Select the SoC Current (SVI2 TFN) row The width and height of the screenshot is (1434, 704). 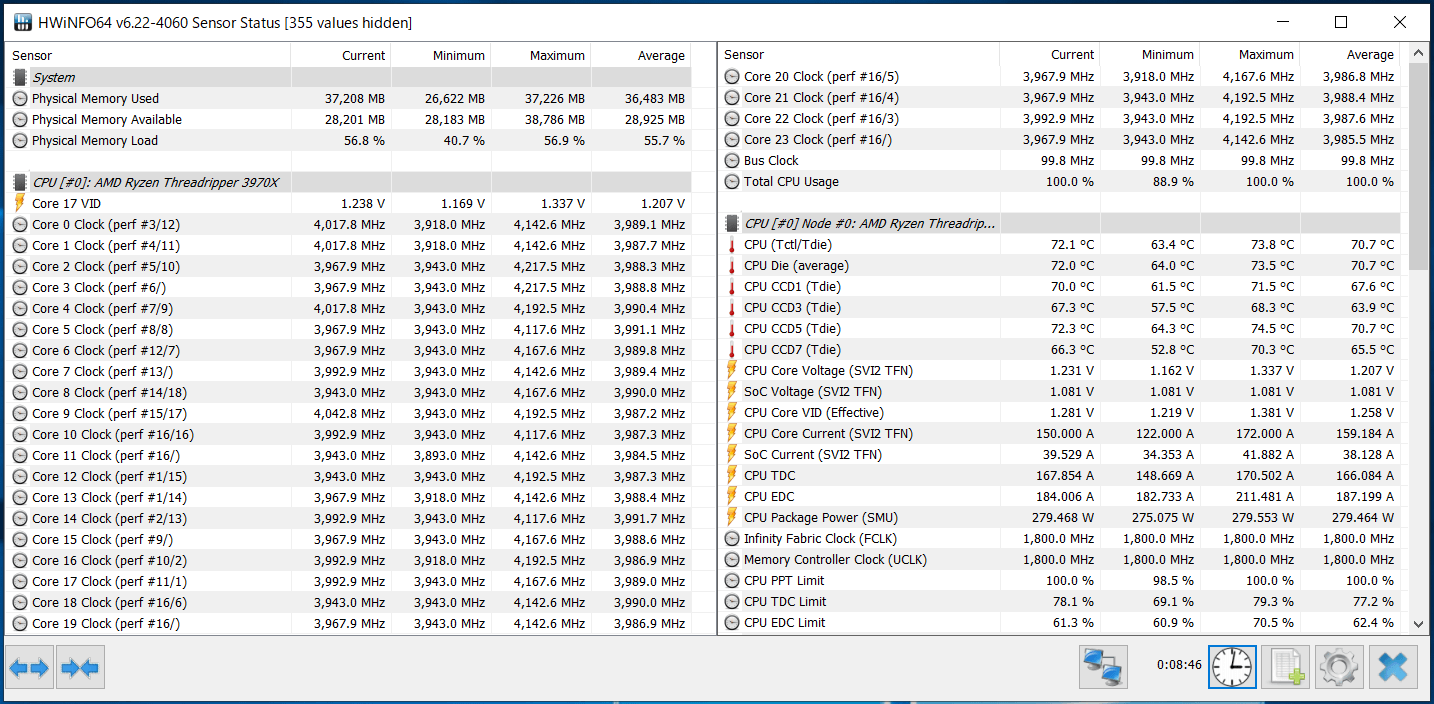pos(1059,455)
